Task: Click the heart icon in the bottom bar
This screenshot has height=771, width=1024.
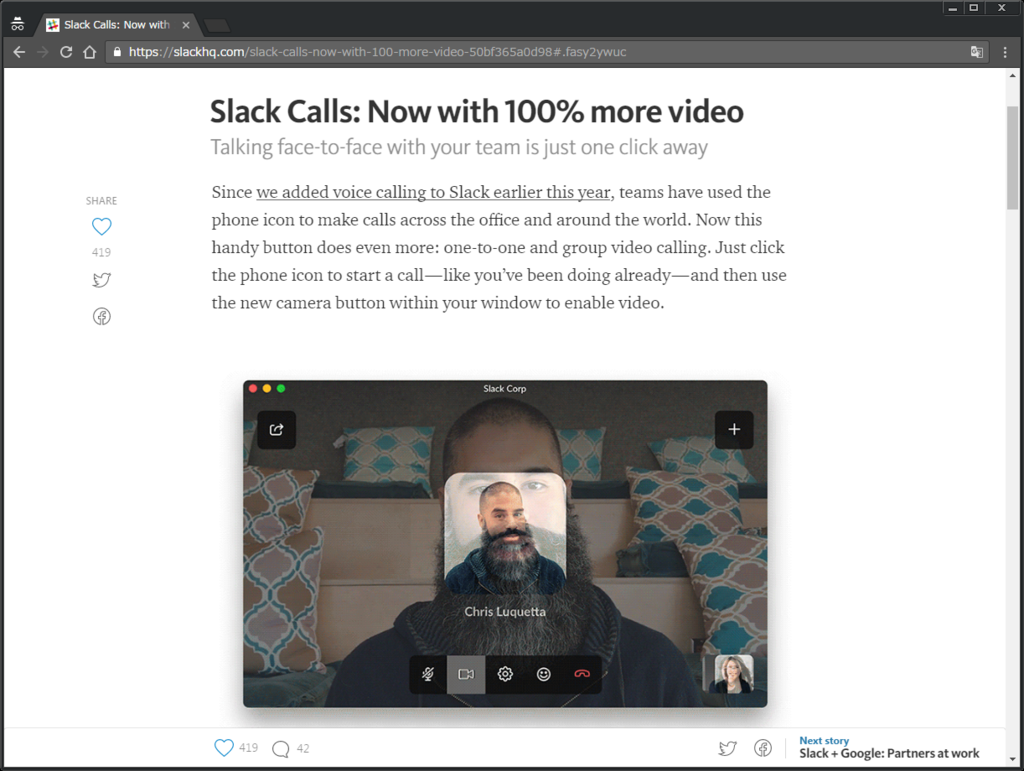Action: 224,747
